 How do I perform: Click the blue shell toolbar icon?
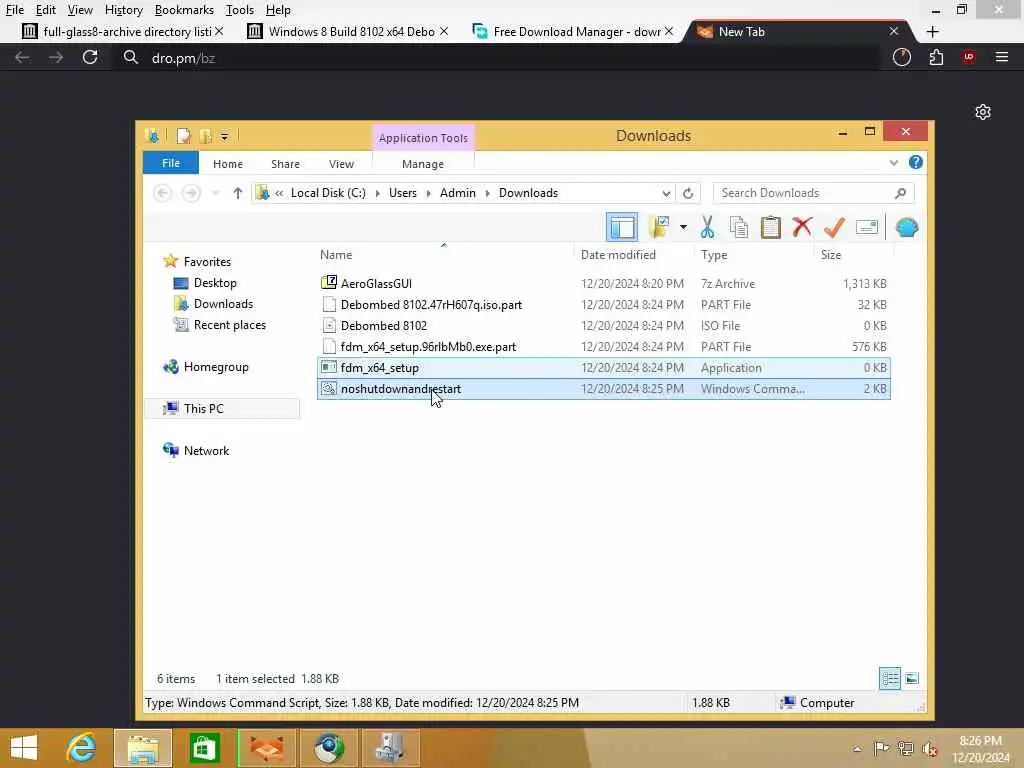point(907,227)
